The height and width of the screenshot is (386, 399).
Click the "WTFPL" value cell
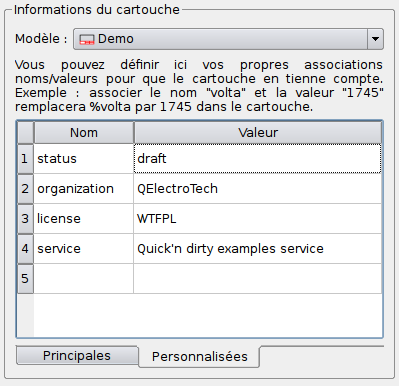(258, 219)
